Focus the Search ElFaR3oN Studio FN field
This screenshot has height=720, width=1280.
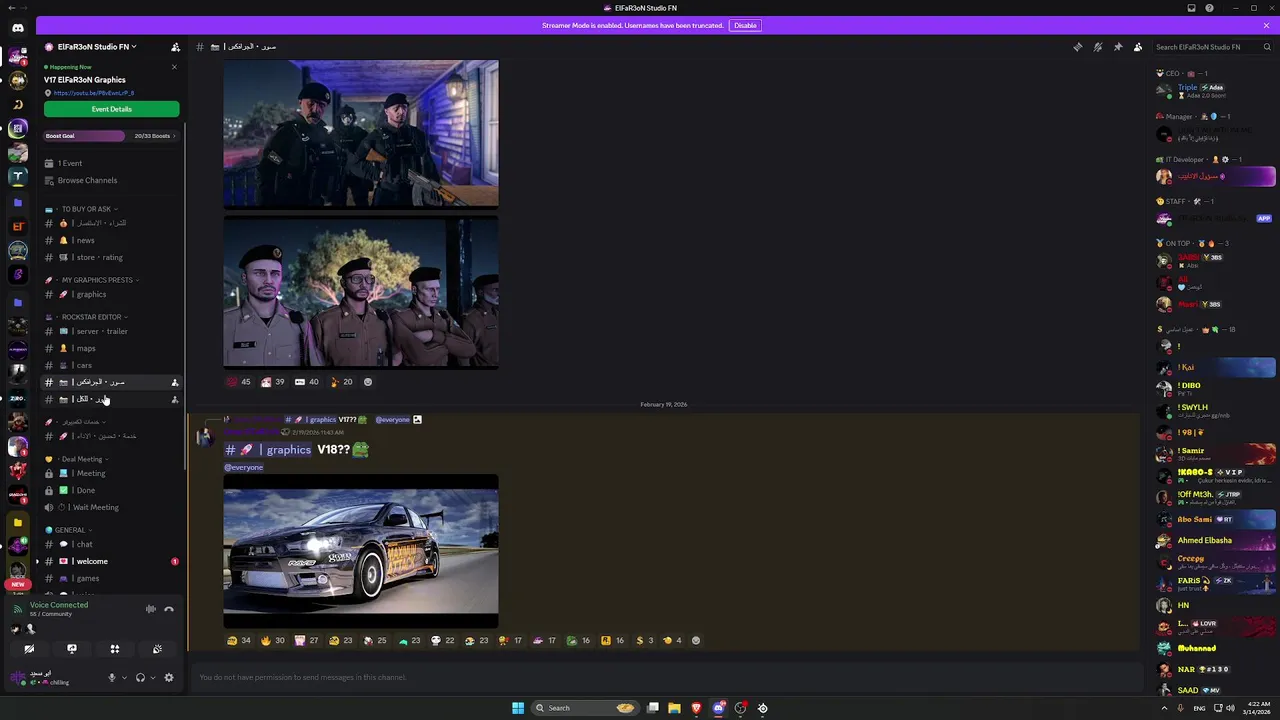tap(1212, 47)
